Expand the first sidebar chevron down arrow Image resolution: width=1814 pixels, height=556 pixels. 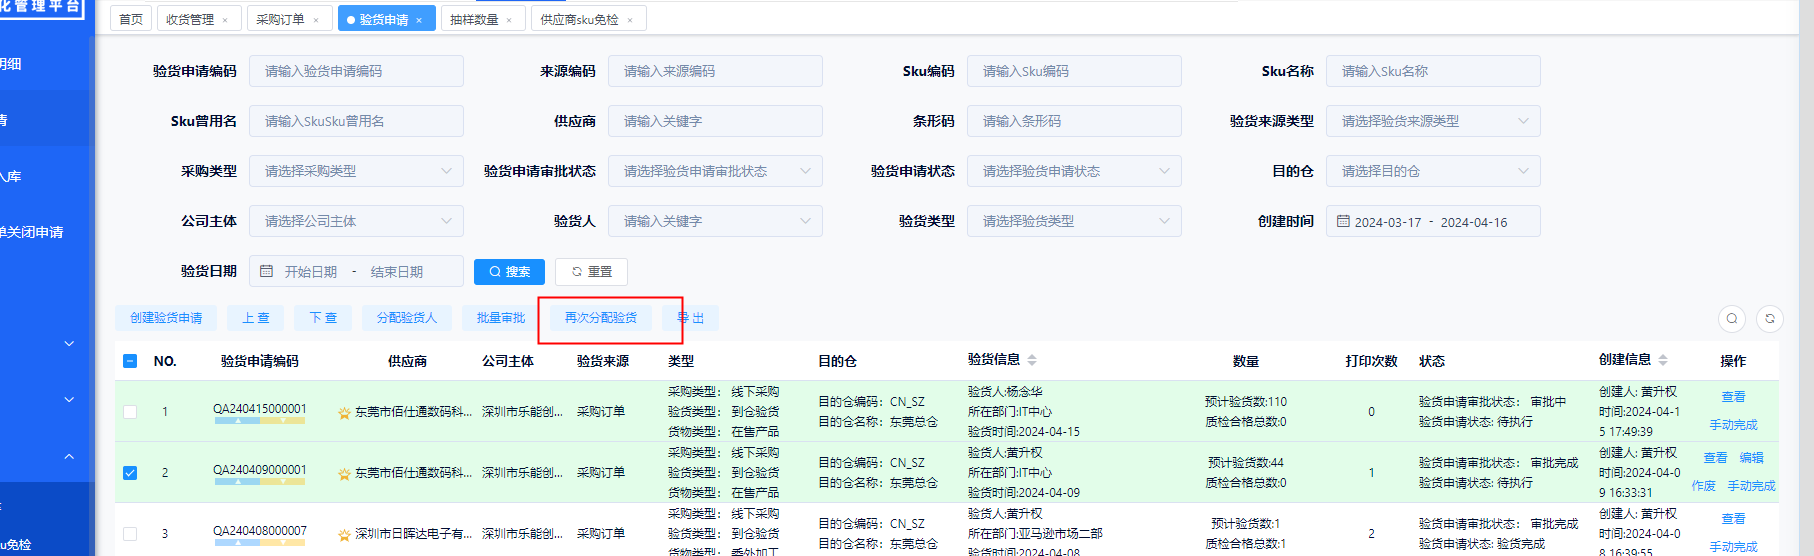click(x=69, y=343)
